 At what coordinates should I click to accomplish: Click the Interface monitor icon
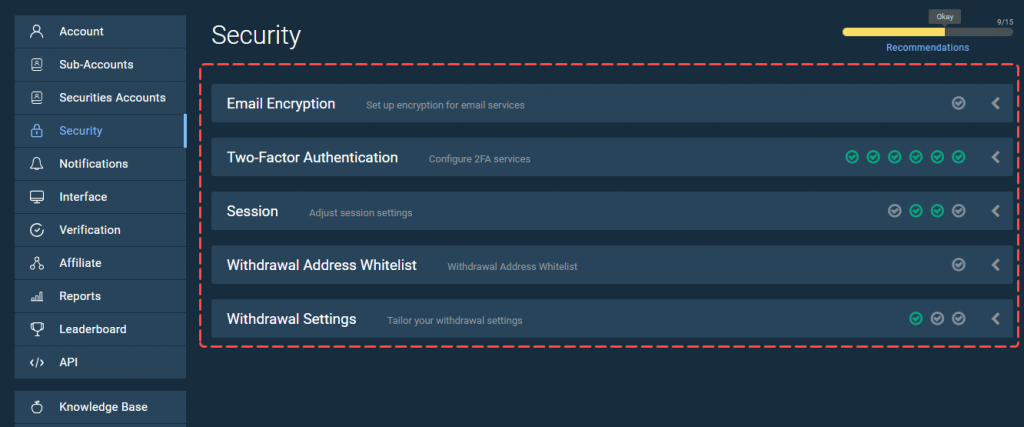coord(37,197)
